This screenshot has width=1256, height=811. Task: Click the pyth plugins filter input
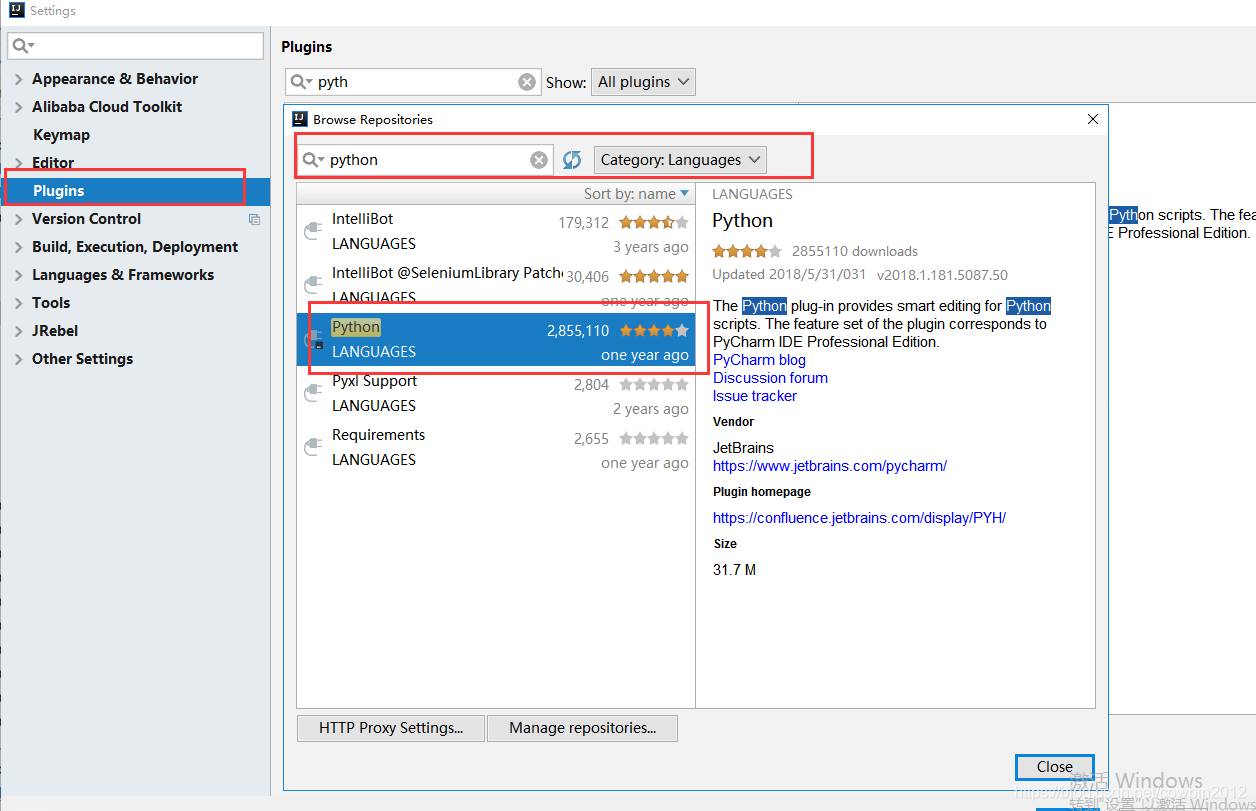(413, 82)
